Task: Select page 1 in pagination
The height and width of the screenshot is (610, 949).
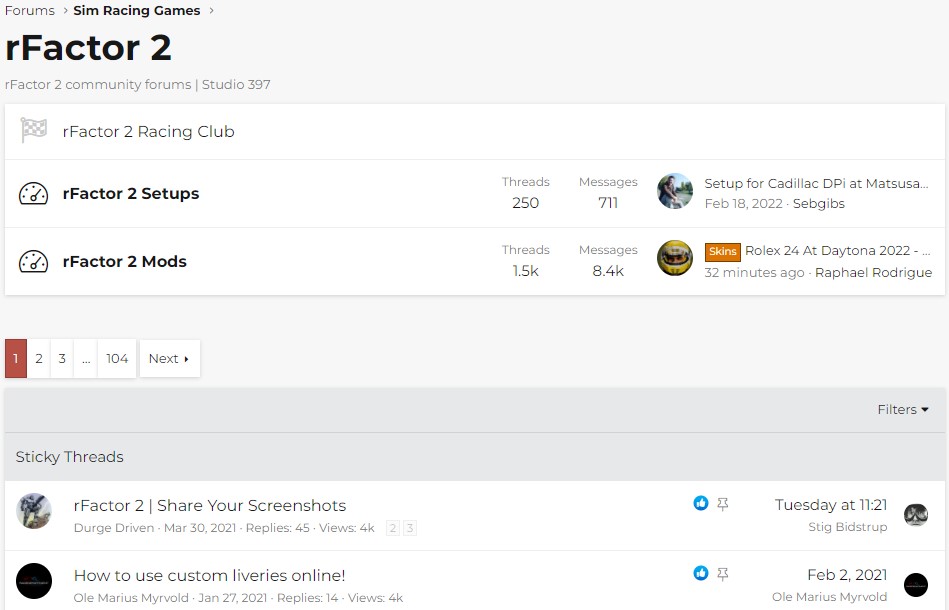Action: [16, 358]
